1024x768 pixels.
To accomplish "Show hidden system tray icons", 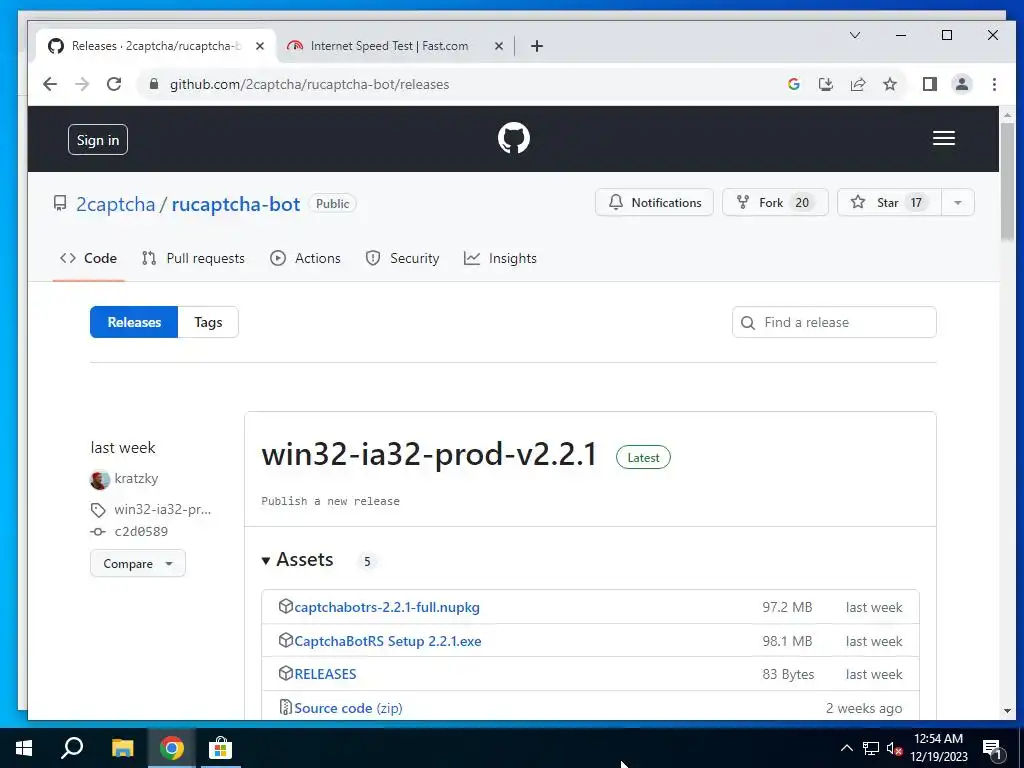I will pyautogui.click(x=846, y=748).
